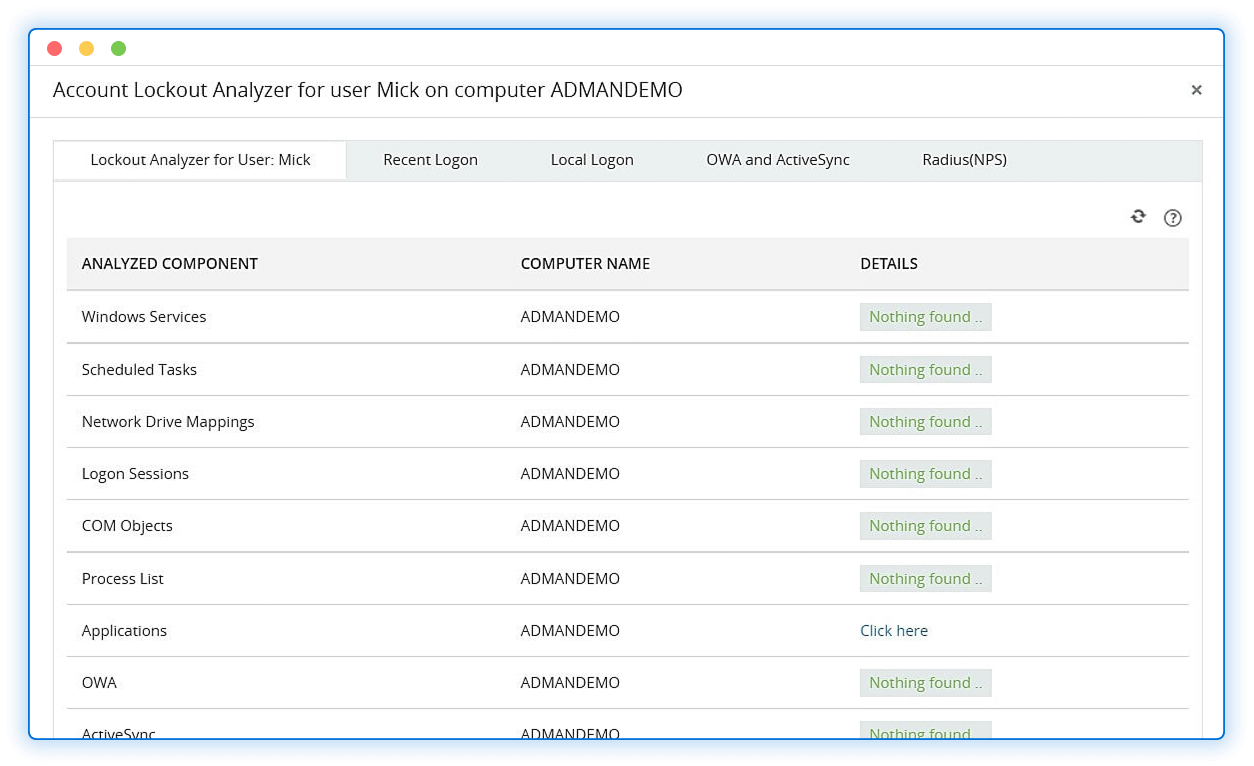Open the help icon next to refresh

(x=1172, y=217)
